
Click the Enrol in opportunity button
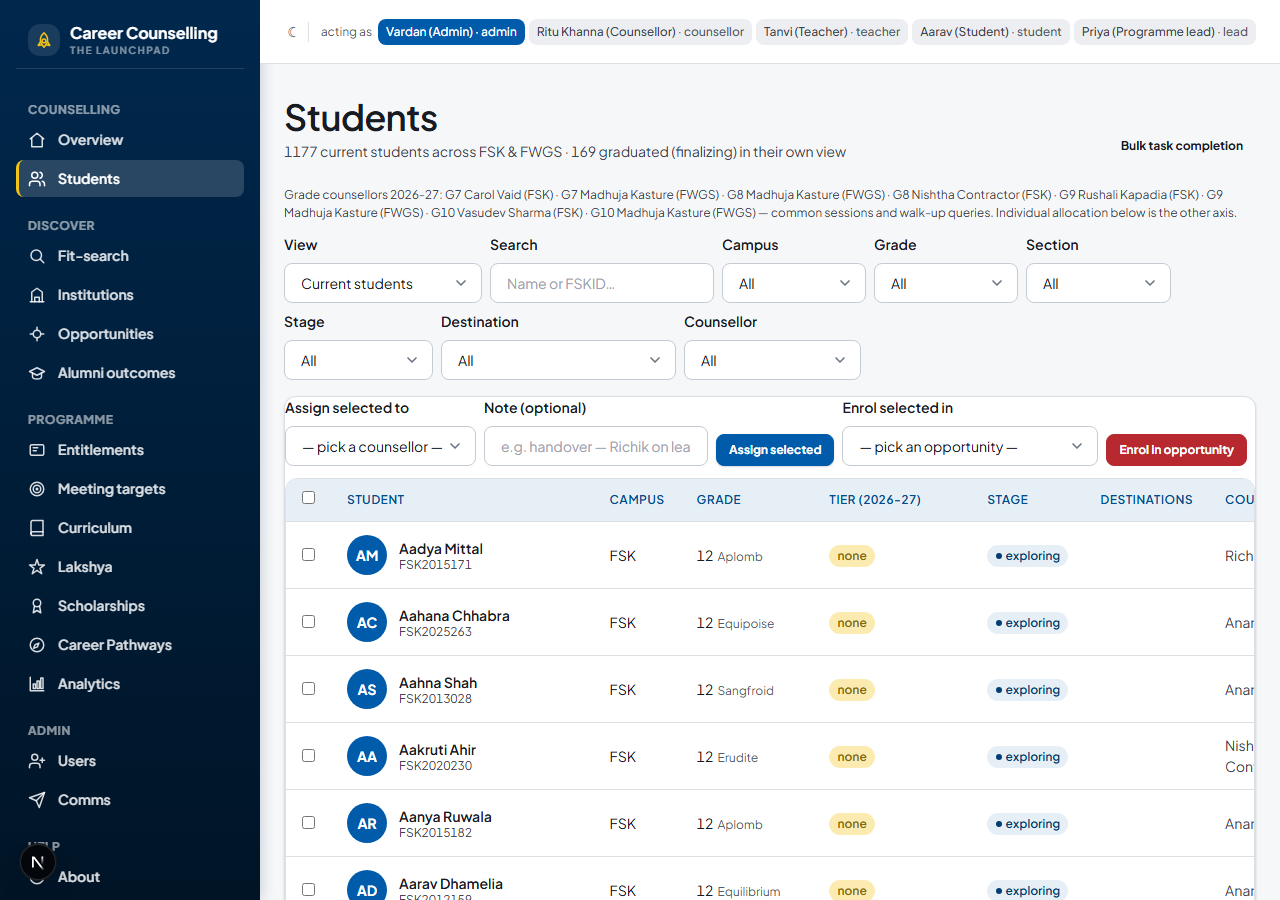pyautogui.click(x=1176, y=450)
